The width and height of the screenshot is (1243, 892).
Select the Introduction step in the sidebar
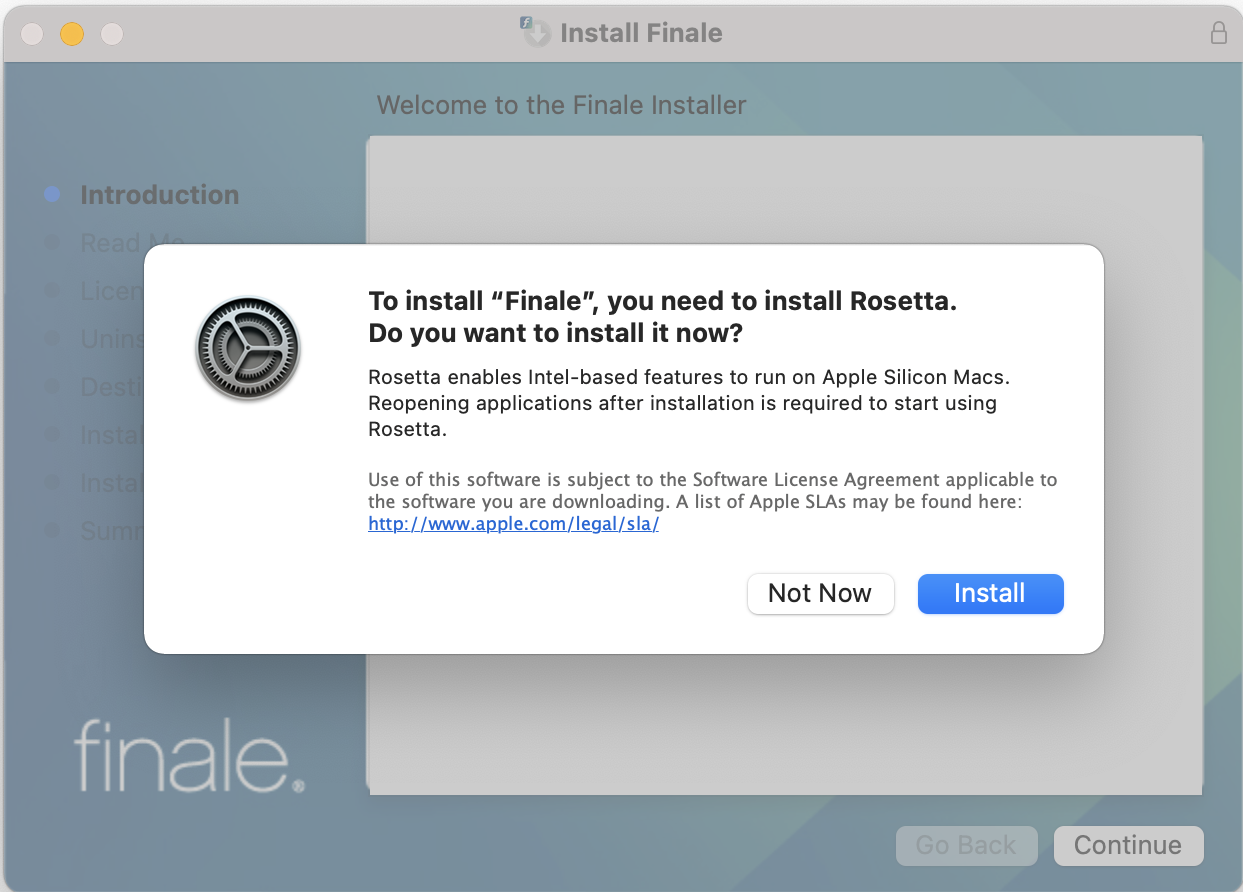point(159,195)
